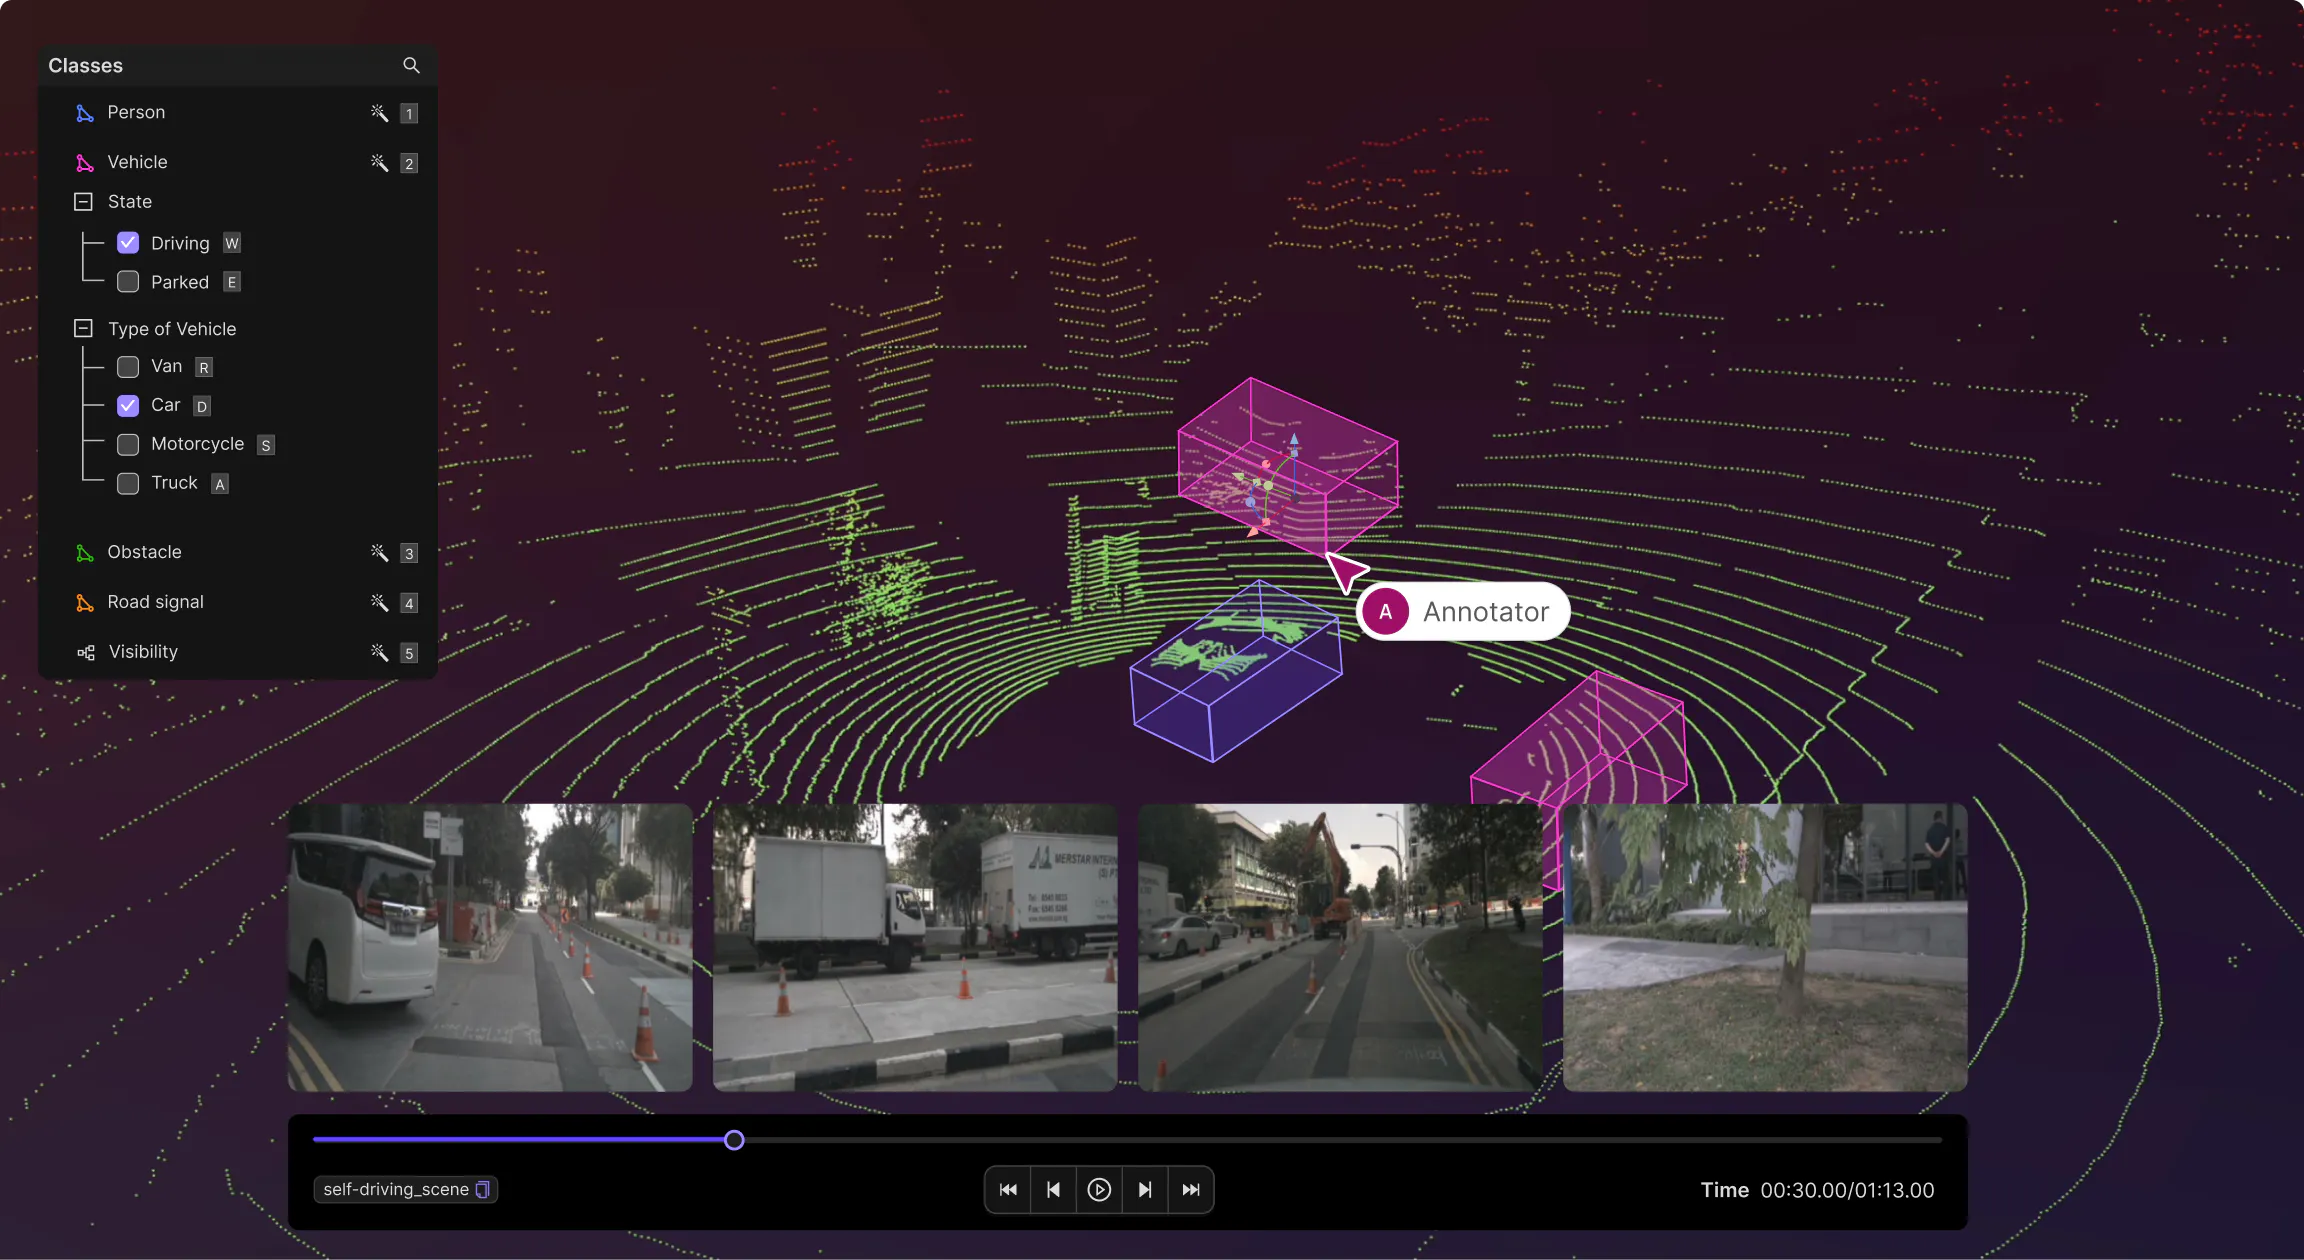The height and width of the screenshot is (1260, 2304).
Task: Step back one frame
Action: [x=1053, y=1189]
